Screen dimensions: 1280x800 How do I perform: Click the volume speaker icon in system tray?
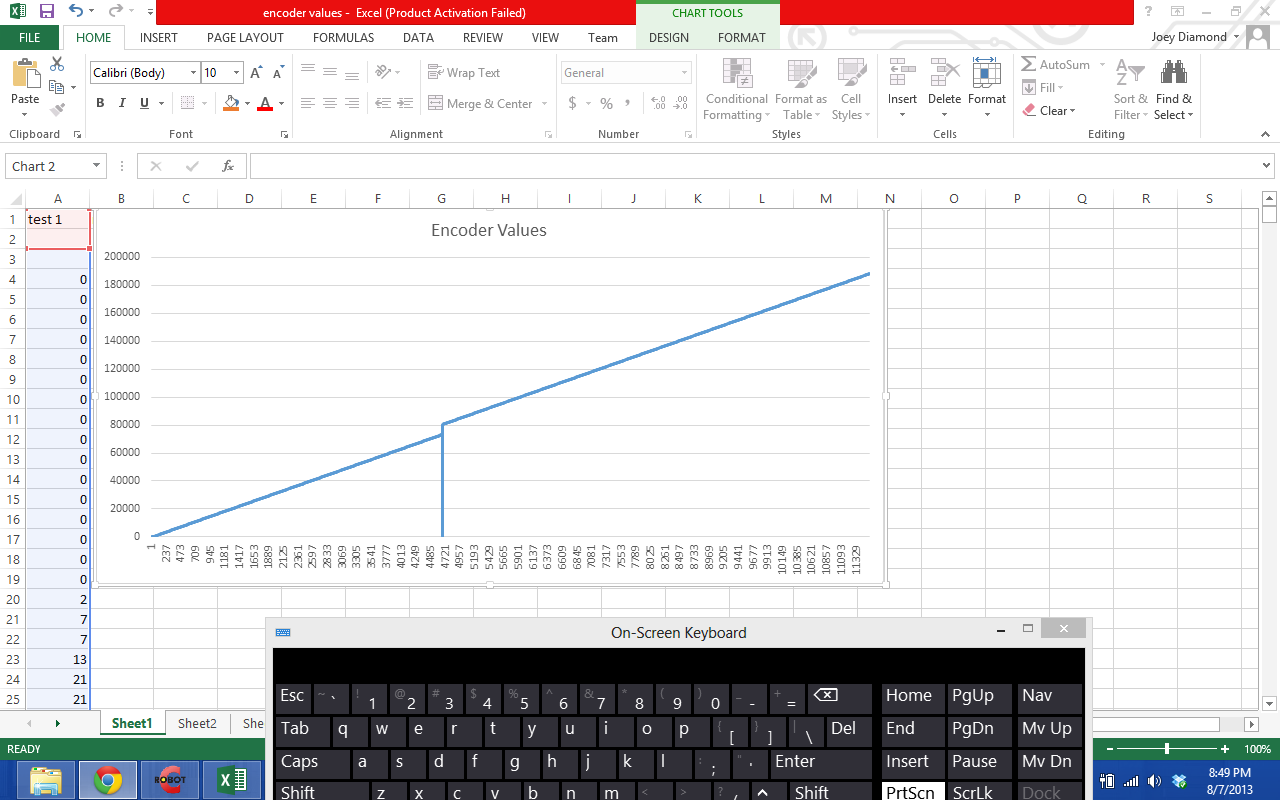(1155, 781)
